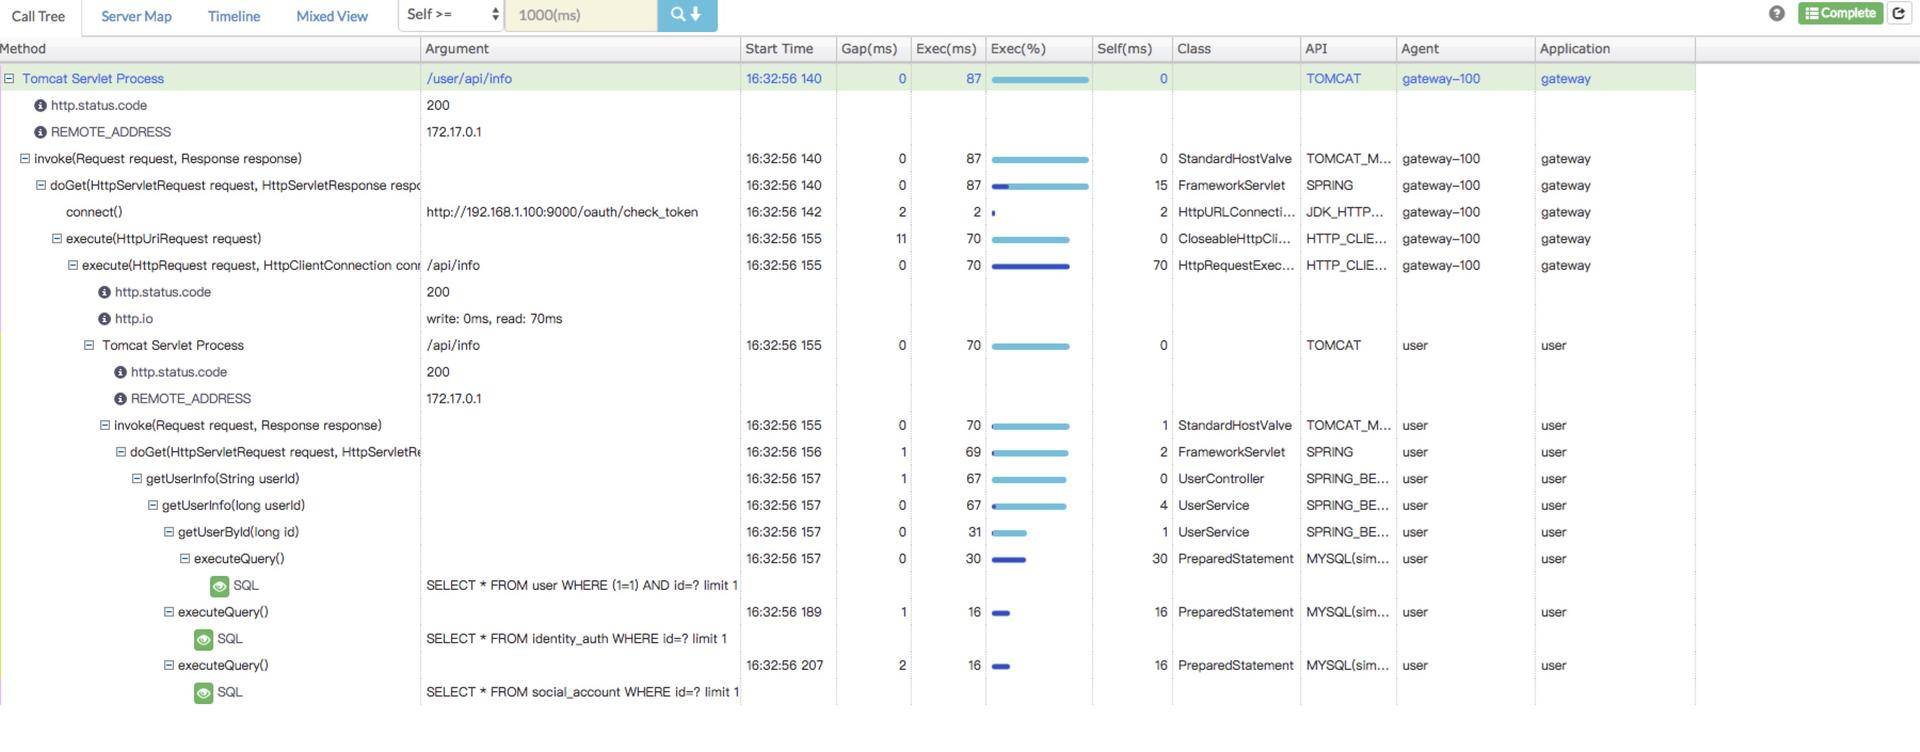Collapse the root Tomcat Servlet Process node
This screenshot has height=752, width=1920.
pos(9,78)
